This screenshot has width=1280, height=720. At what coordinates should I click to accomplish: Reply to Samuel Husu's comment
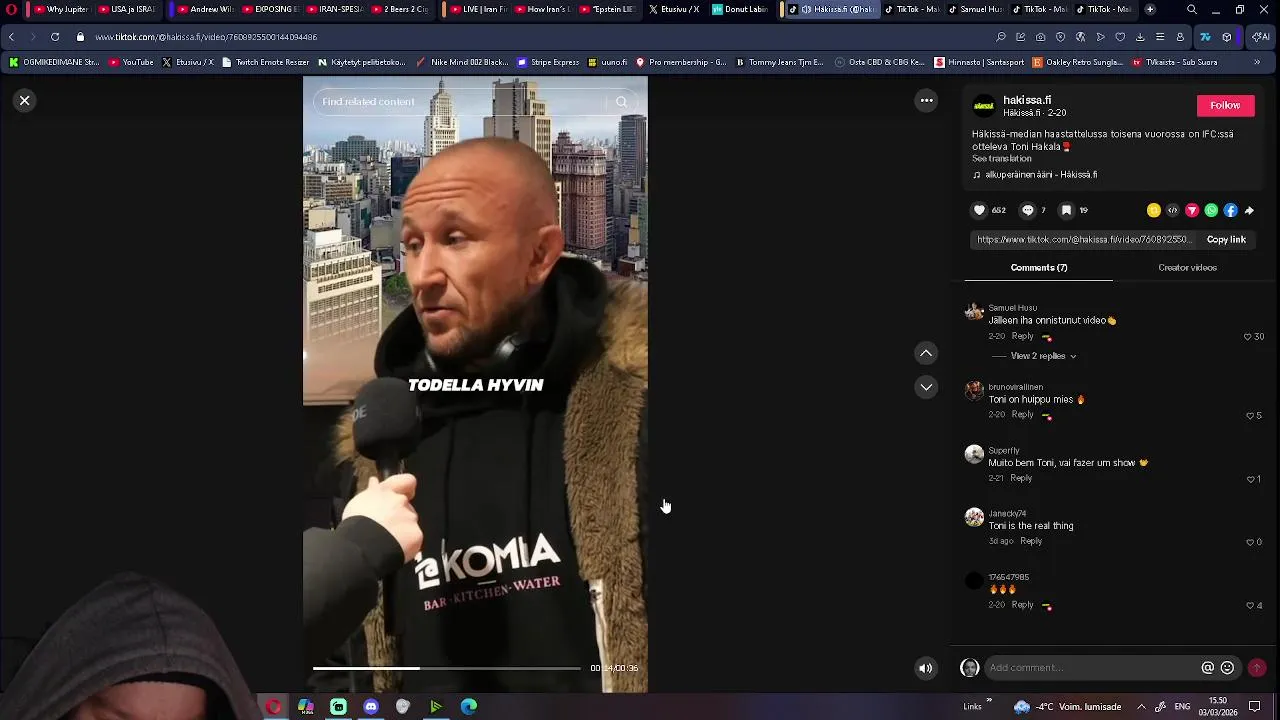tap(1022, 336)
